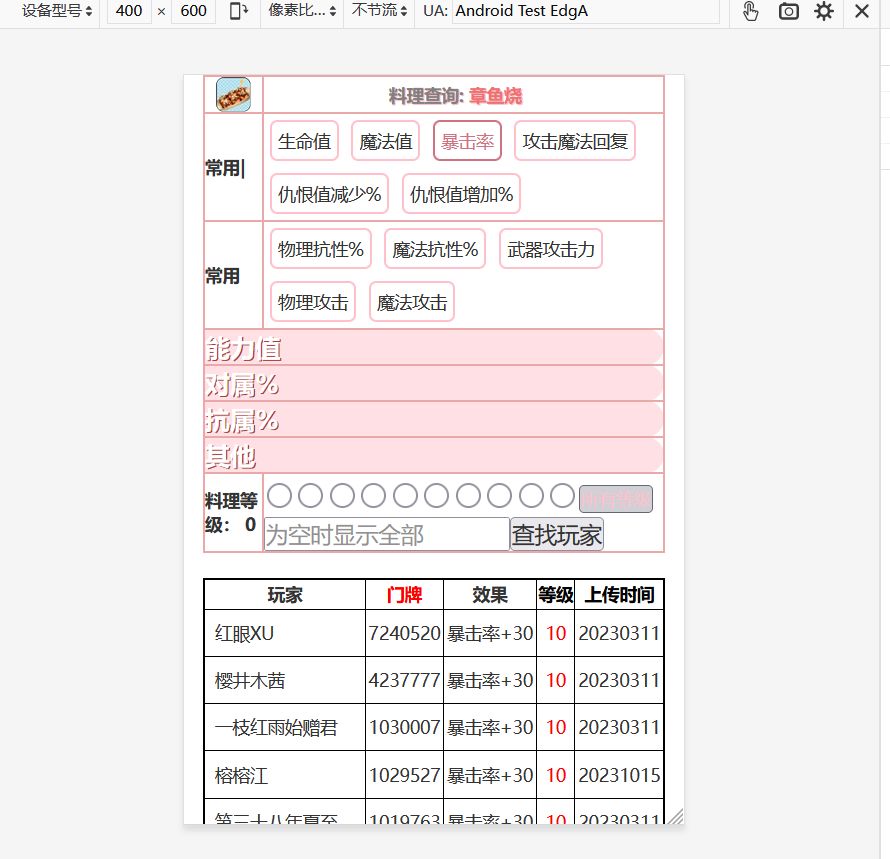Click house number 1029527

tap(404, 775)
